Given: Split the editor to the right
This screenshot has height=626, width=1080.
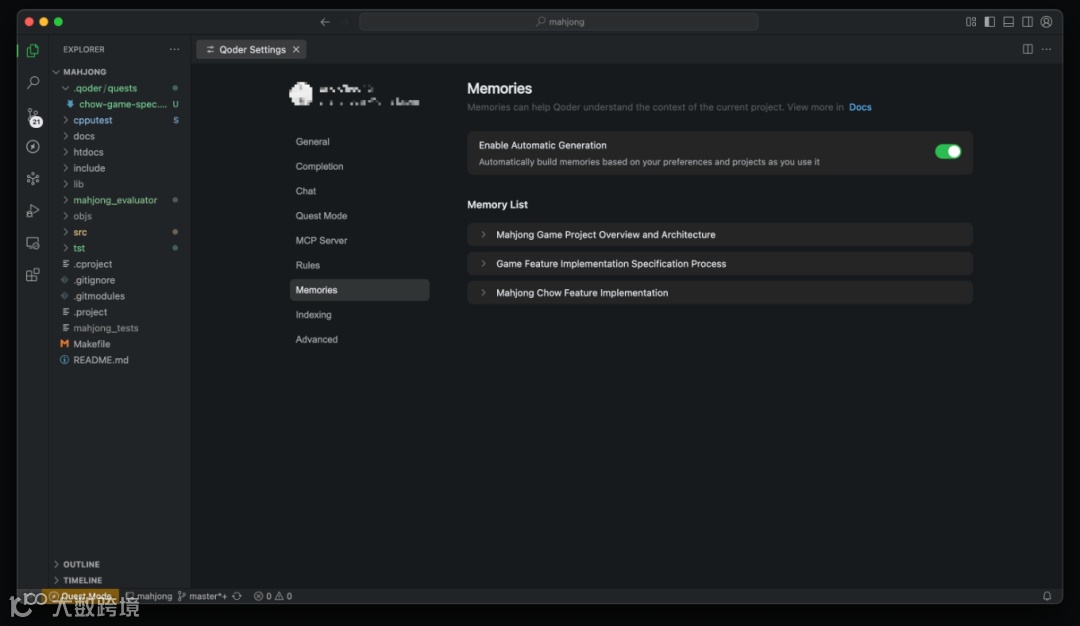Looking at the screenshot, I should click(1028, 49).
